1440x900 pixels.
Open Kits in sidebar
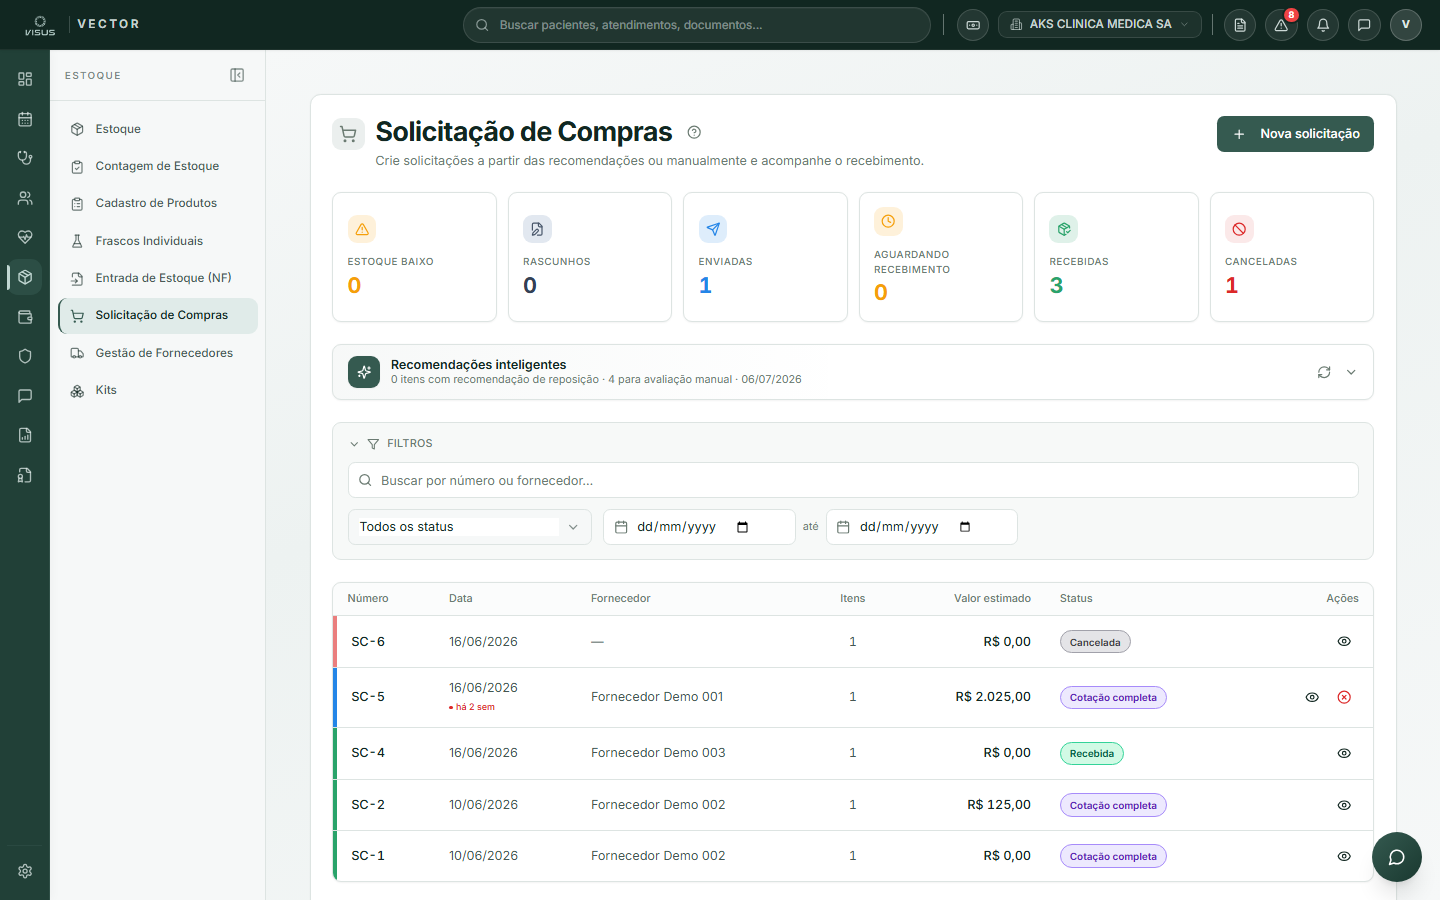tap(158, 390)
